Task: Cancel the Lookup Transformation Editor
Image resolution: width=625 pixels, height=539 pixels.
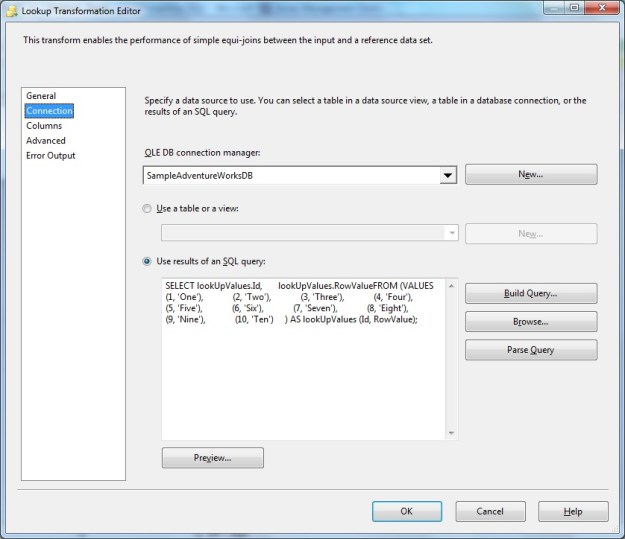Action: (489, 511)
